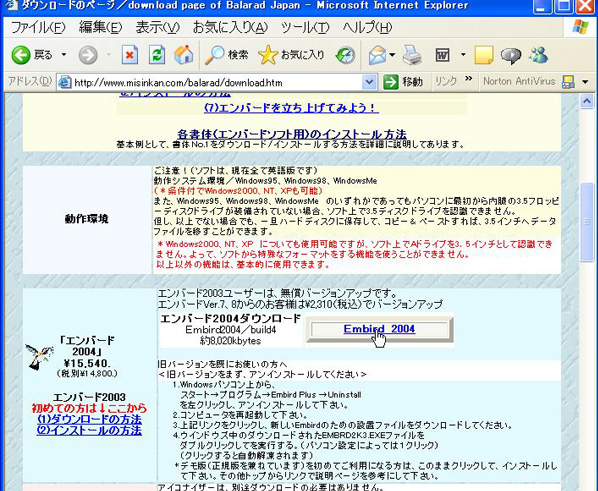Click the green-grey Forward arrow button
598x491 pixels.
point(88,55)
